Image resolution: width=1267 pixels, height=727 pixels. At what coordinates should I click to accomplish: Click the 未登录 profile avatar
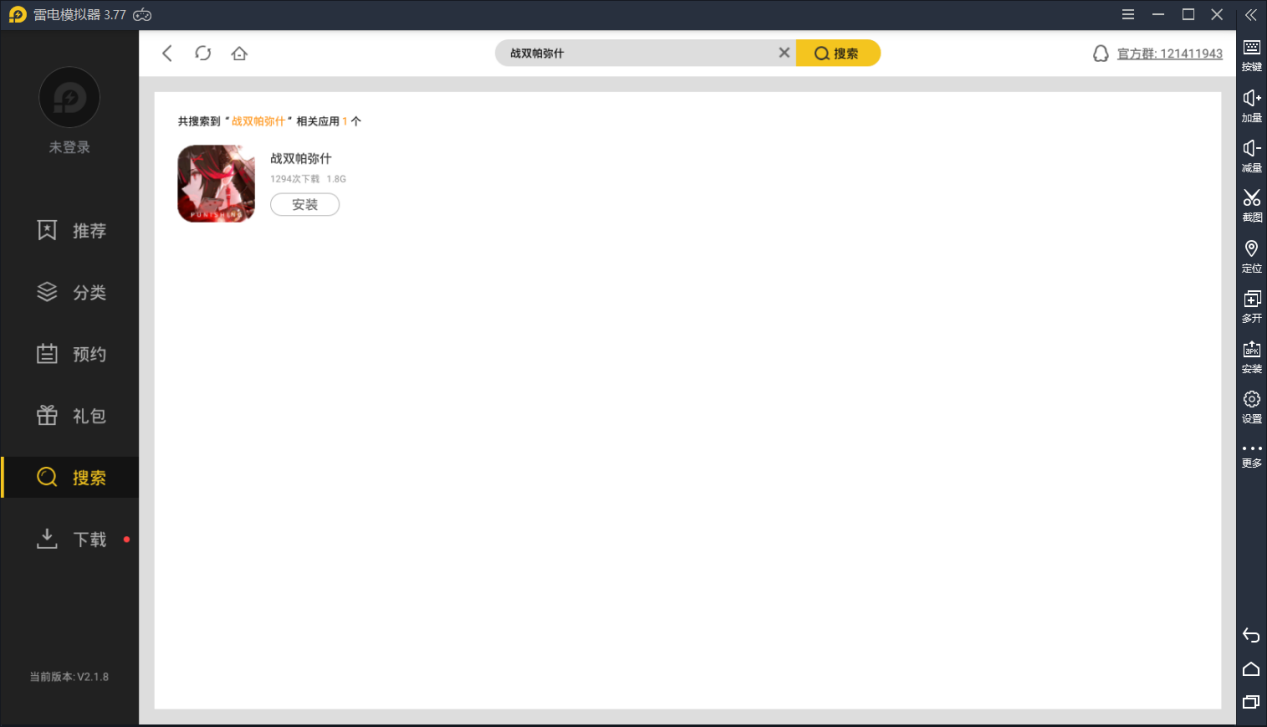click(x=69, y=98)
